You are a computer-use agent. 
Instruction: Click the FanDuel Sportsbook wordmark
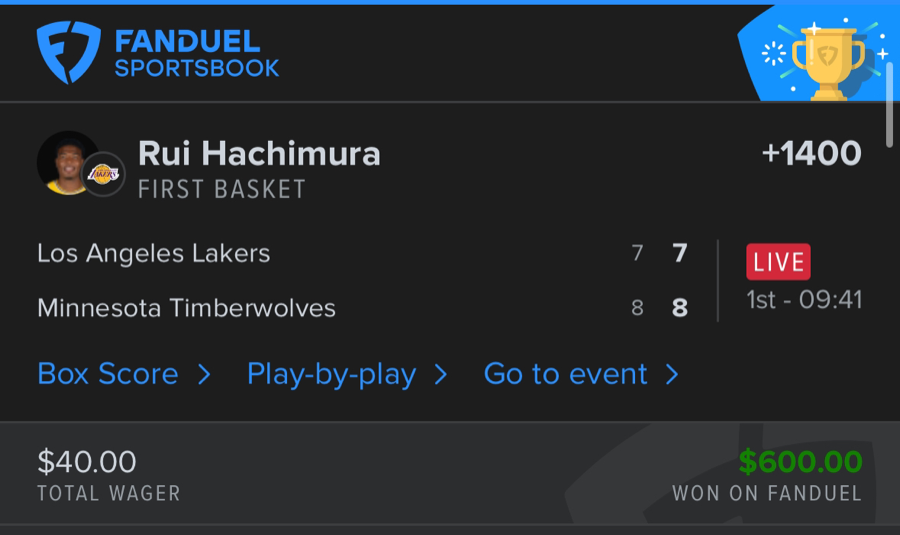196,54
